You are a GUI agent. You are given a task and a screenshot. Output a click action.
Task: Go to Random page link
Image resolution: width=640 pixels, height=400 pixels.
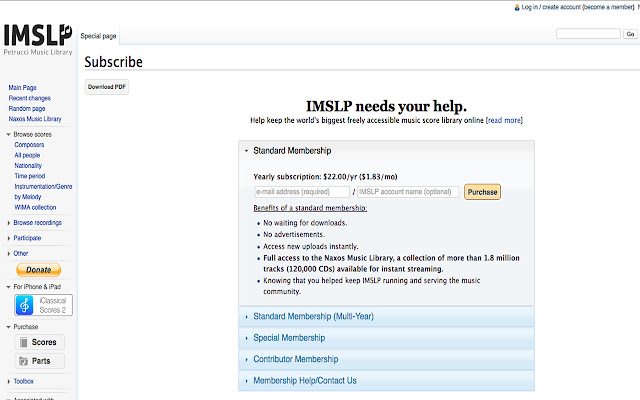tap(27, 109)
